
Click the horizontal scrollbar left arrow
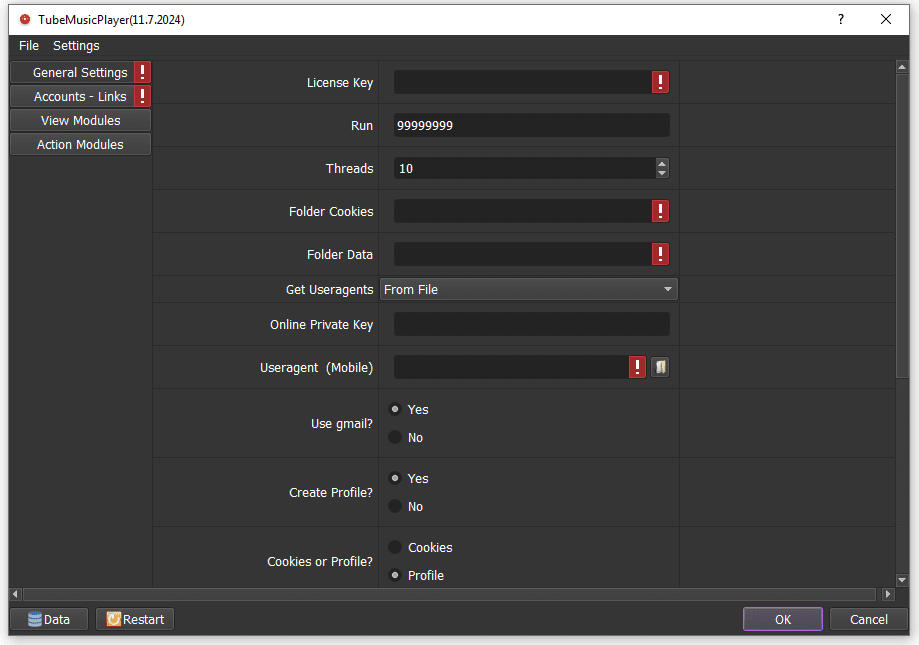coord(15,594)
